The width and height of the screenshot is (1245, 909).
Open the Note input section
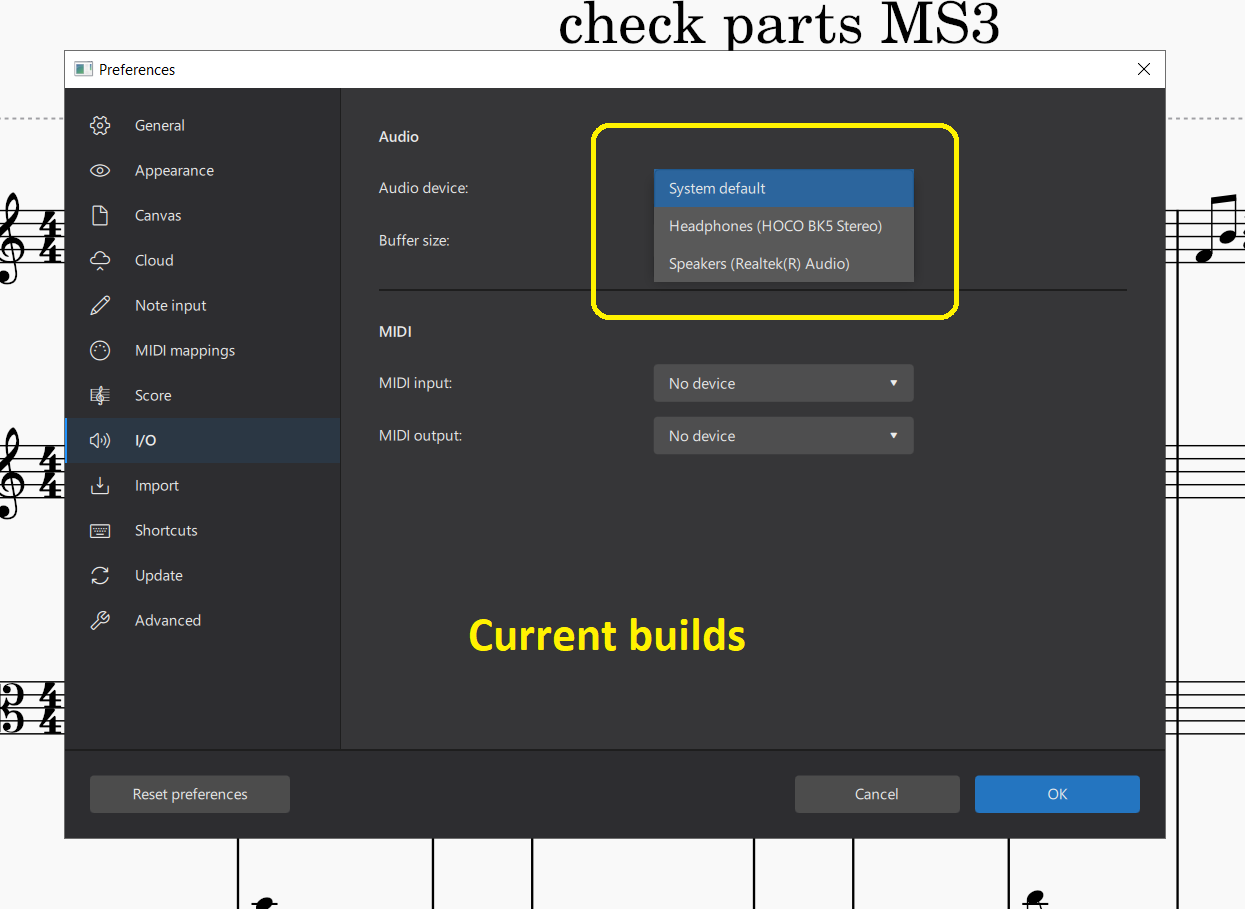point(203,305)
